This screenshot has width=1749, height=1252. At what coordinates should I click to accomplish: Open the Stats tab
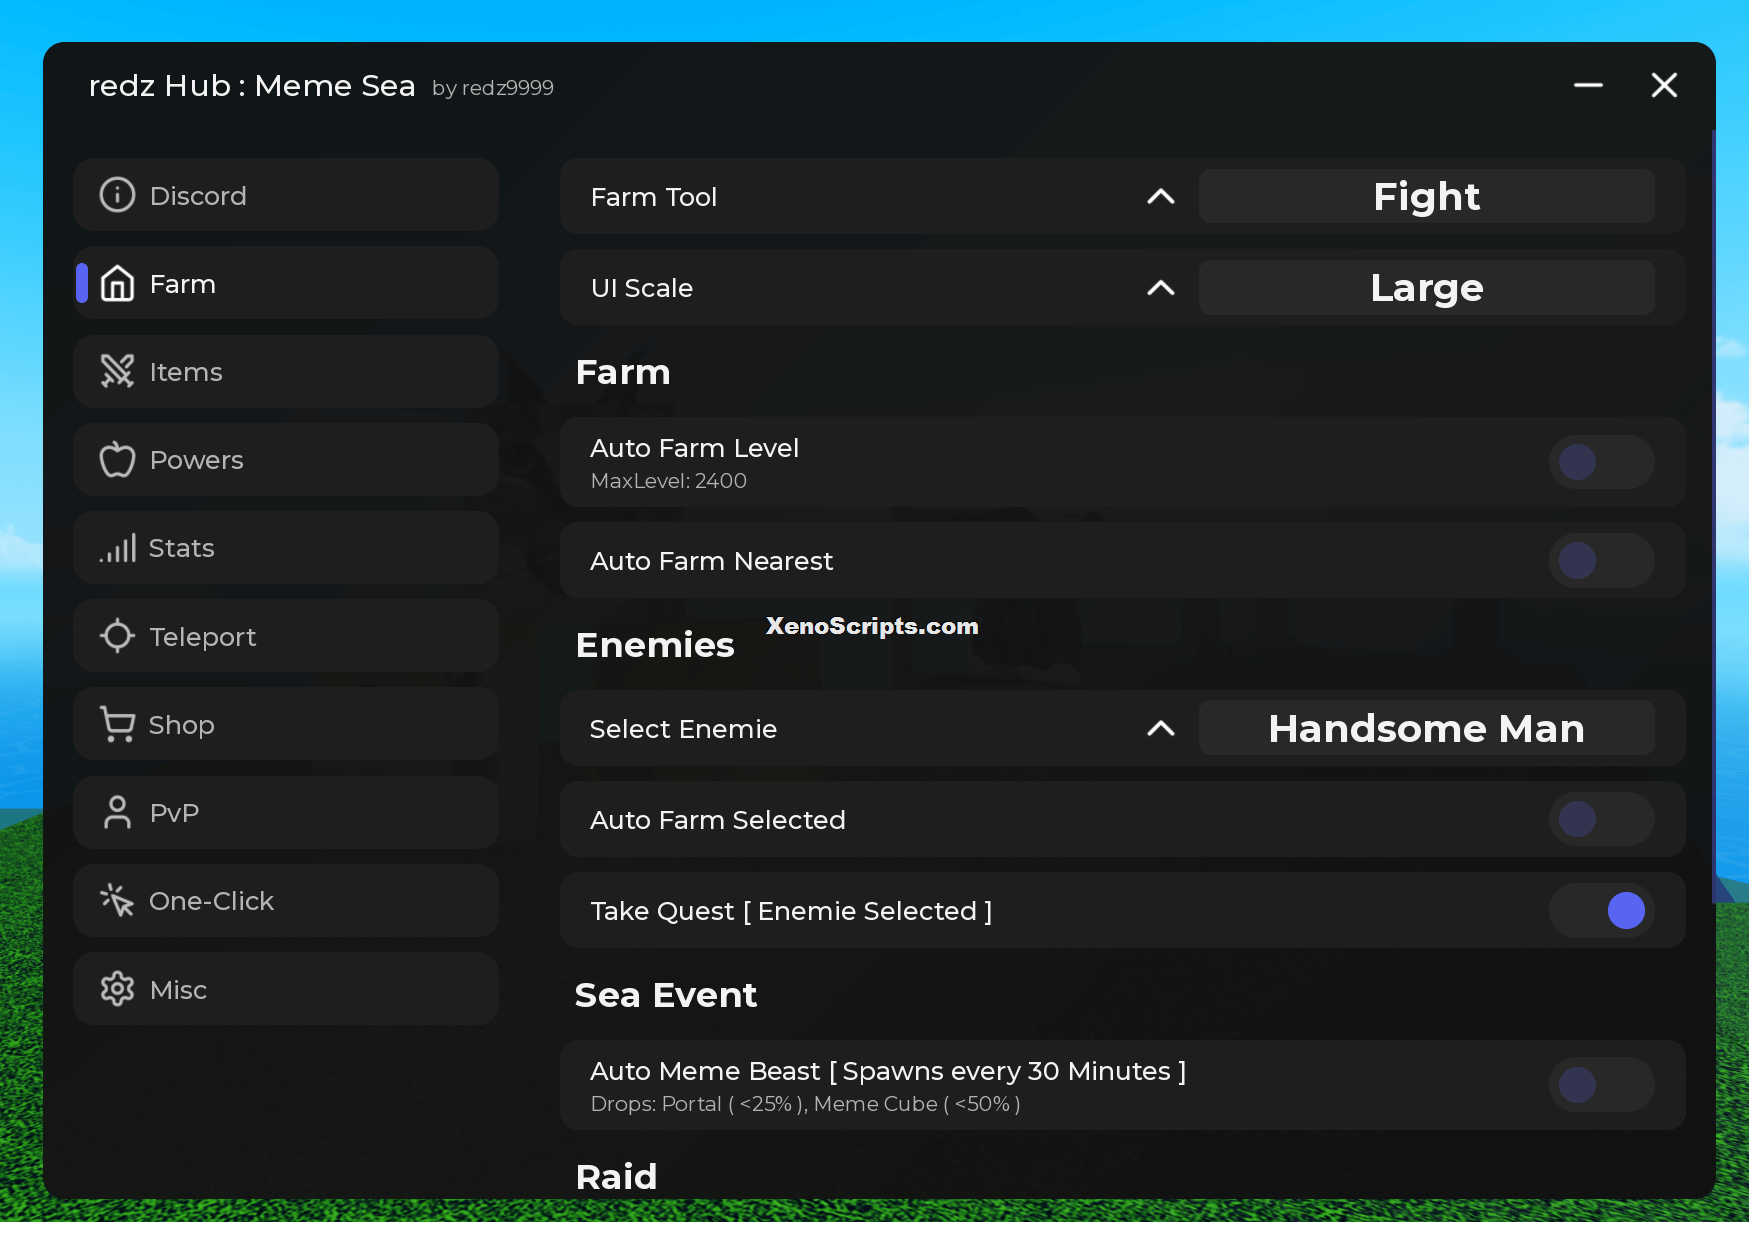(x=286, y=548)
